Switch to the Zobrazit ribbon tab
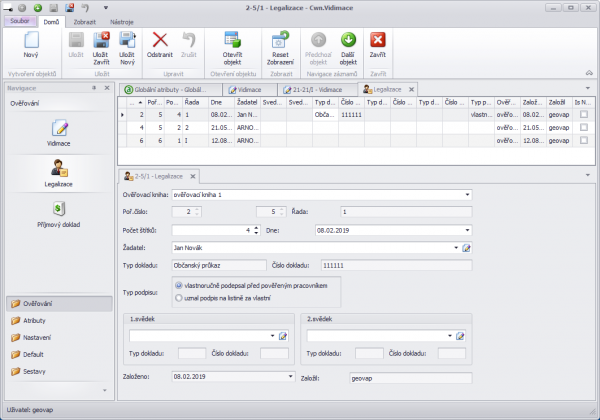The image size is (600, 420). pyautogui.click(x=83, y=19)
